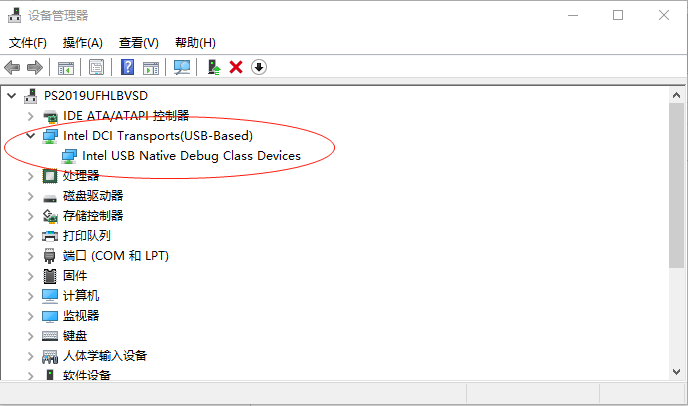Click the vertical scrollbar down arrow
688x406 pixels.
click(x=676, y=372)
